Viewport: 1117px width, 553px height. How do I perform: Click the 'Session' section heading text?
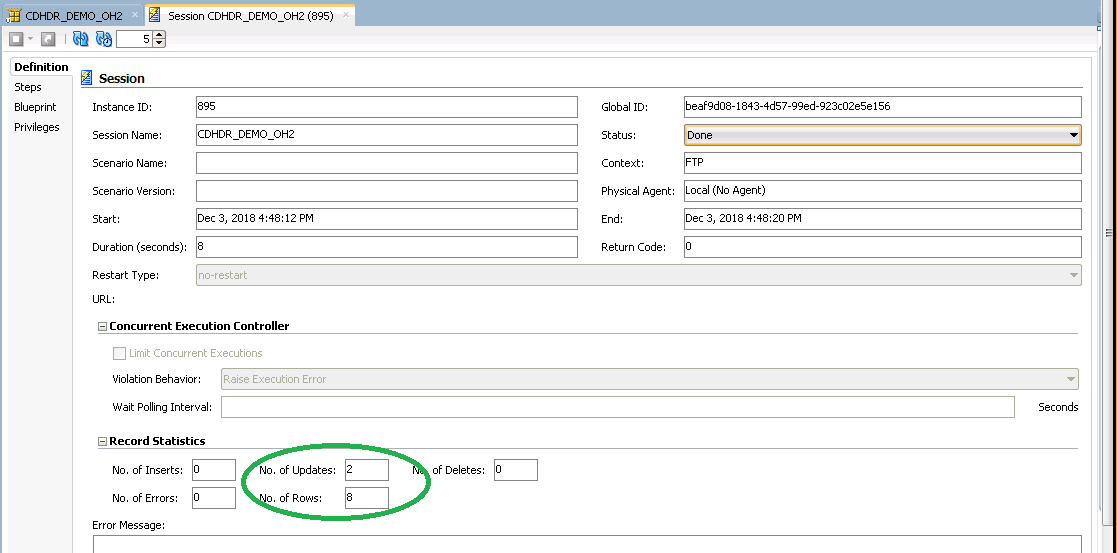pyautogui.click(x=122, y=78)
